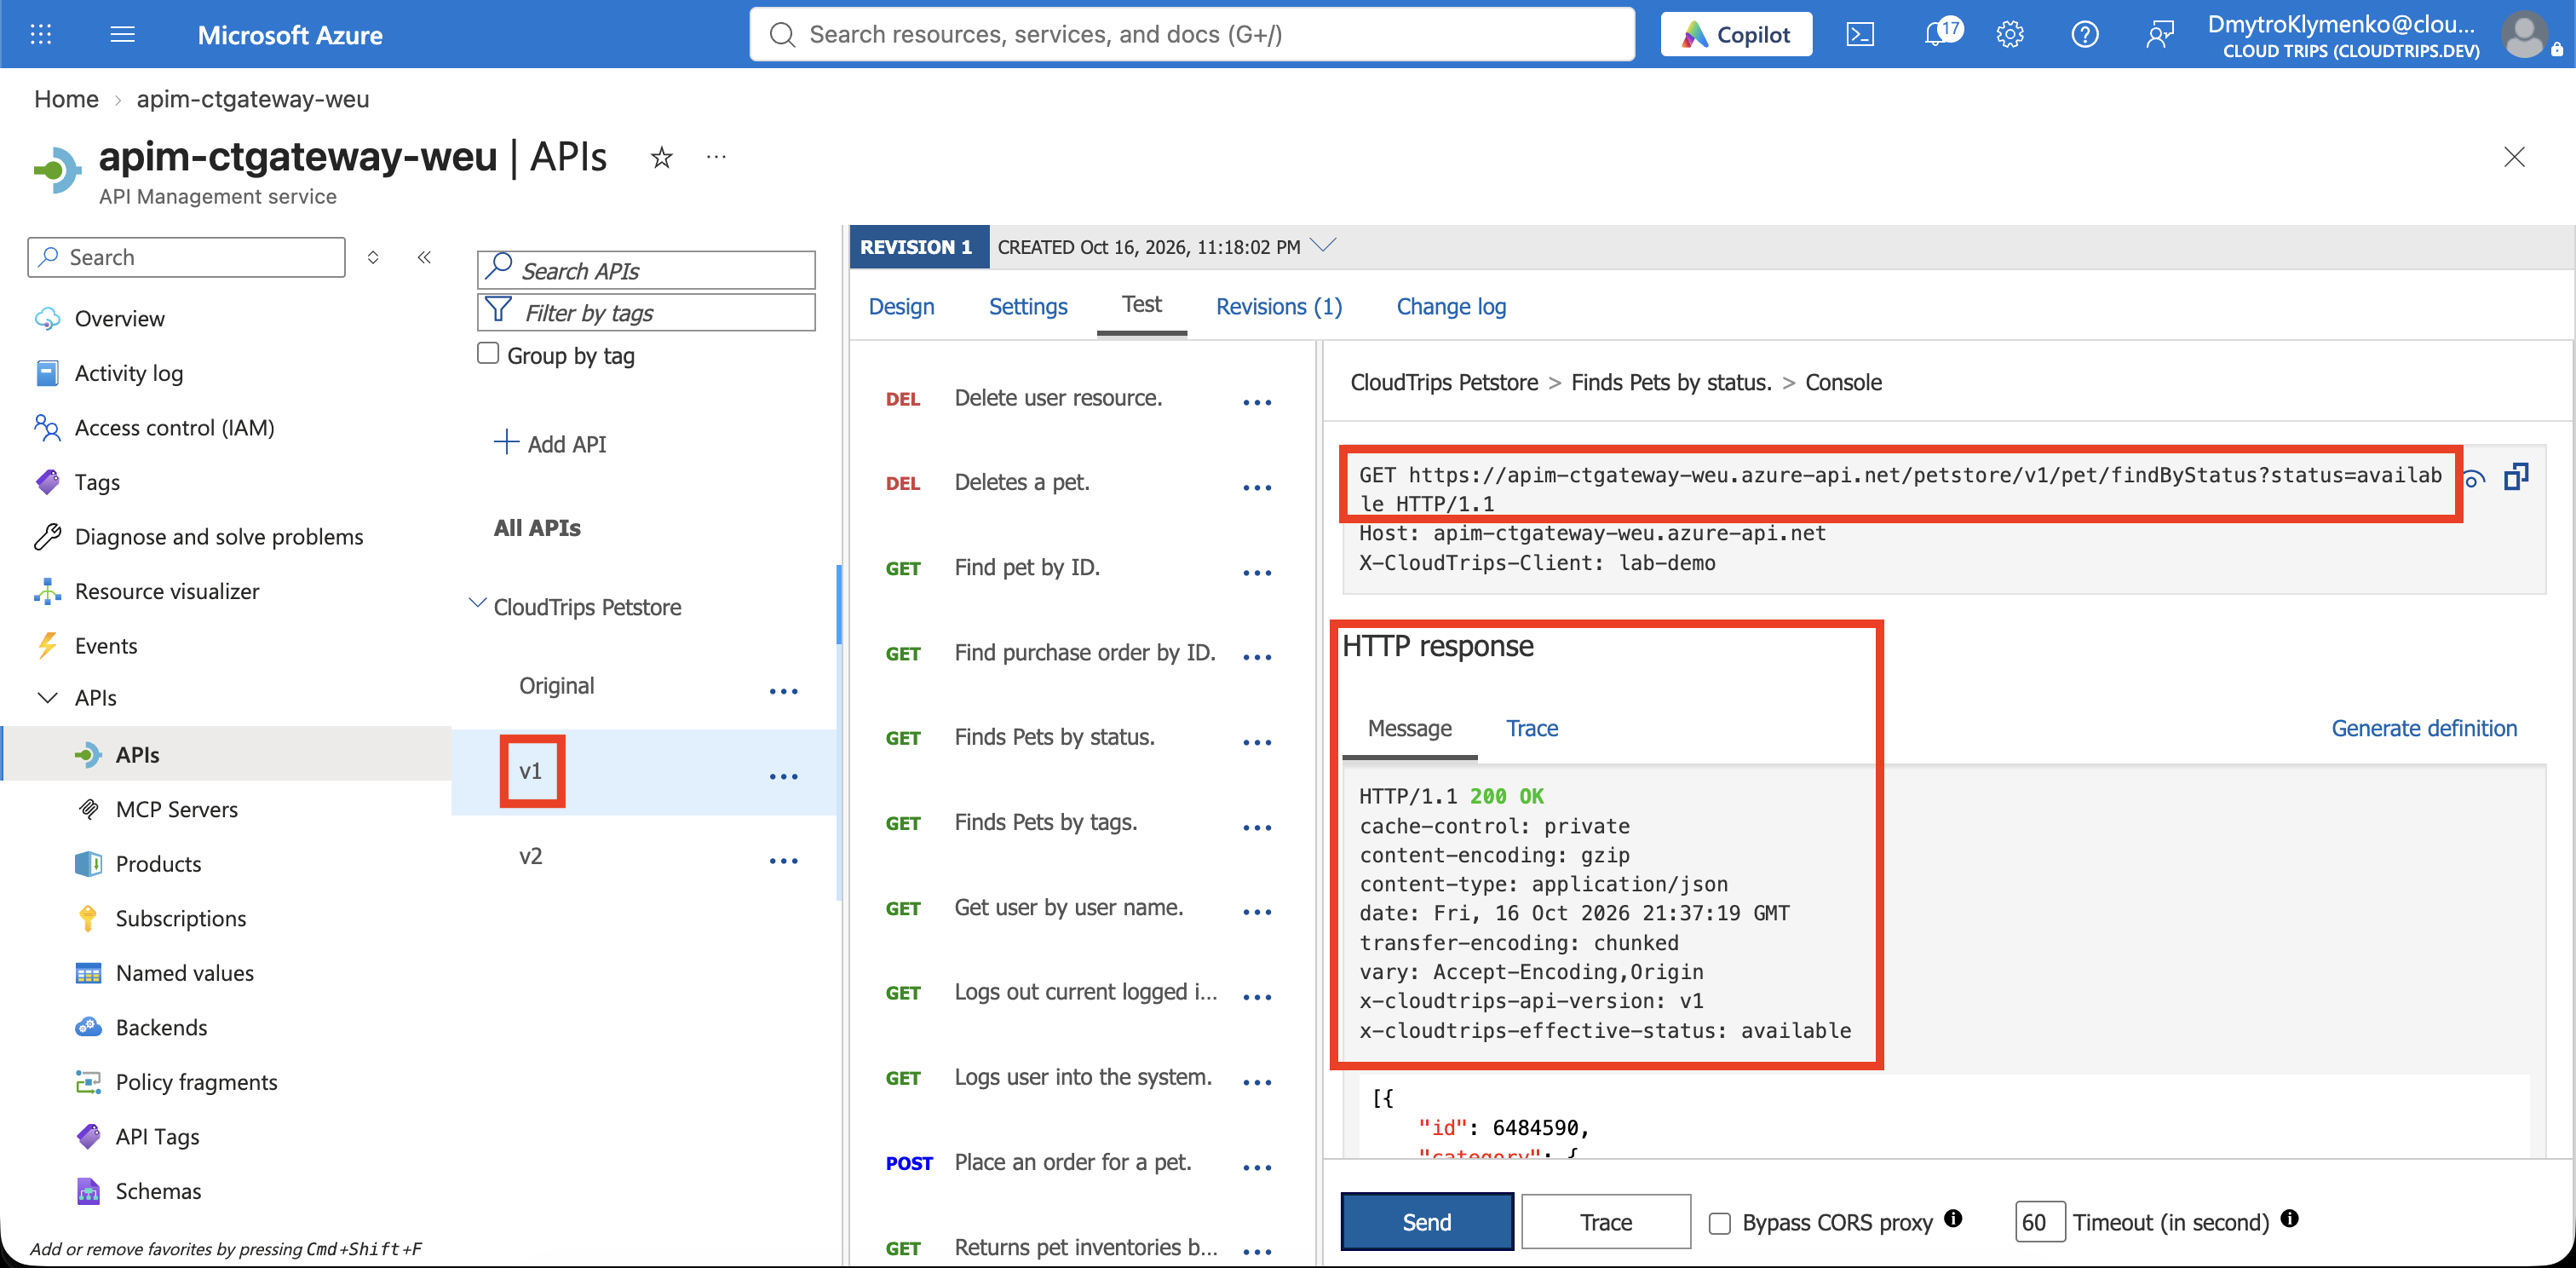2576x1268 pixels.
Task: Open Azure portal waffle apps menu
Action: 41,35
